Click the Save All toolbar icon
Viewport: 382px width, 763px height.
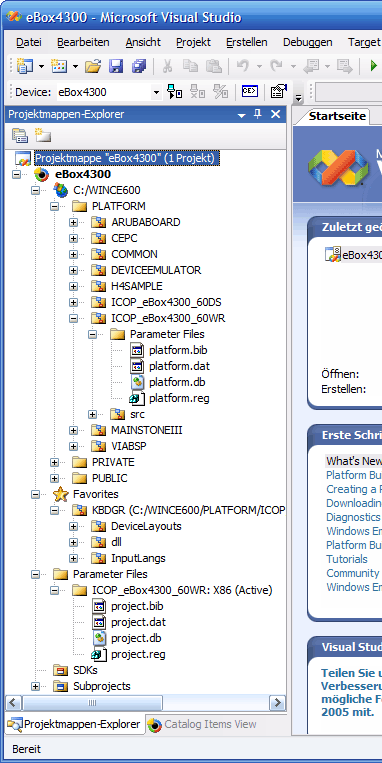[139, 66]
